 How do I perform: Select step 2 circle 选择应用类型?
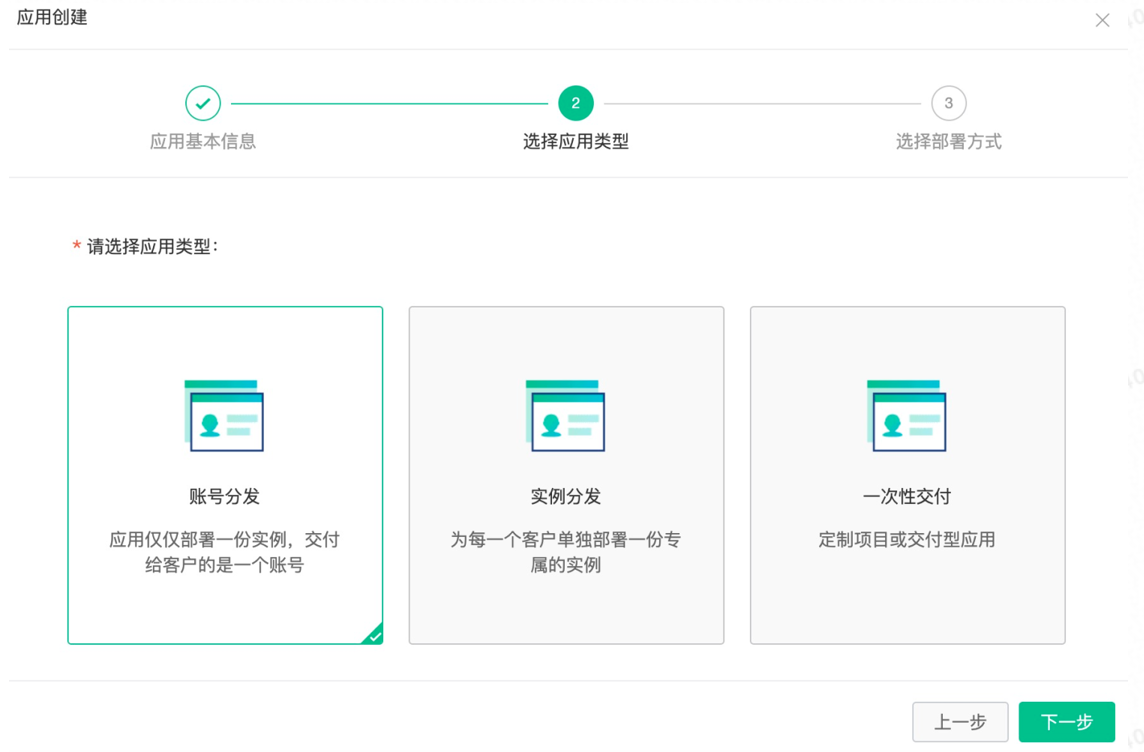point(576,104)
